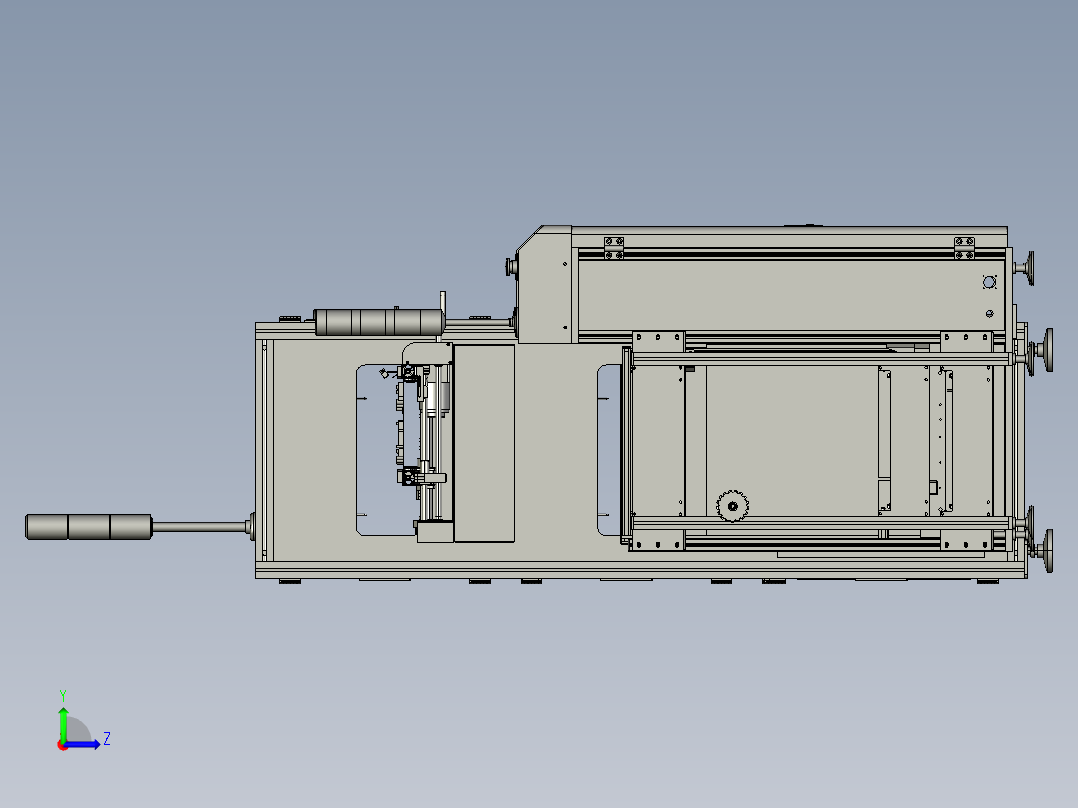Select the bottommost handwheel at the machine's right end
The image size is (1078, 808).
click(1048, 550)
